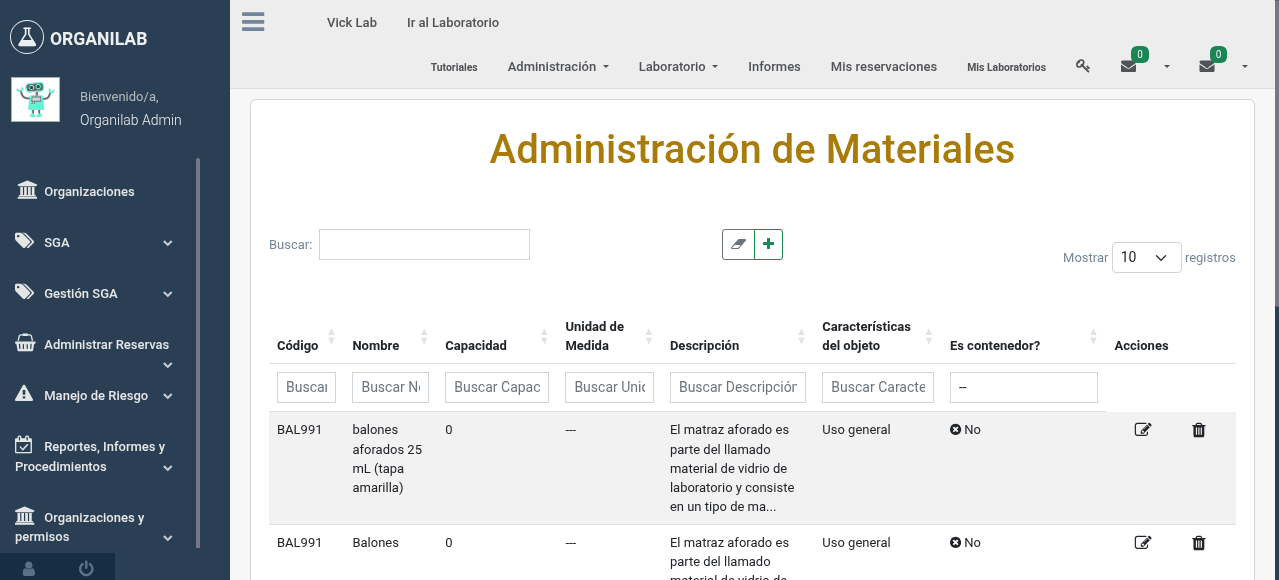Image resolution: width=1279 pixels, height=580 pixels.
Task: Click the Organilab flask logo icon
Action: [27, 38]
